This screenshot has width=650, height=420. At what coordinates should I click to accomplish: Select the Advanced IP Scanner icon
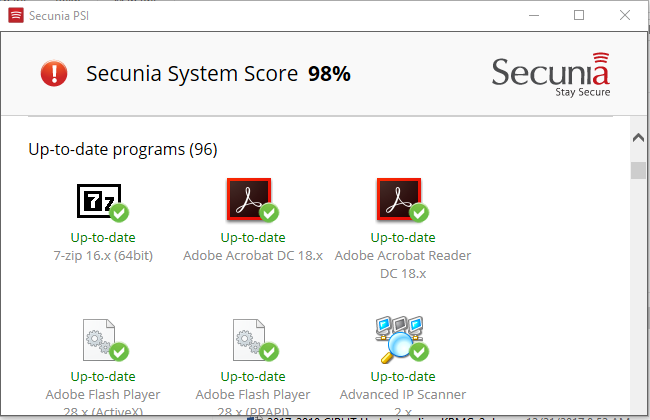[x=402, y=340]
